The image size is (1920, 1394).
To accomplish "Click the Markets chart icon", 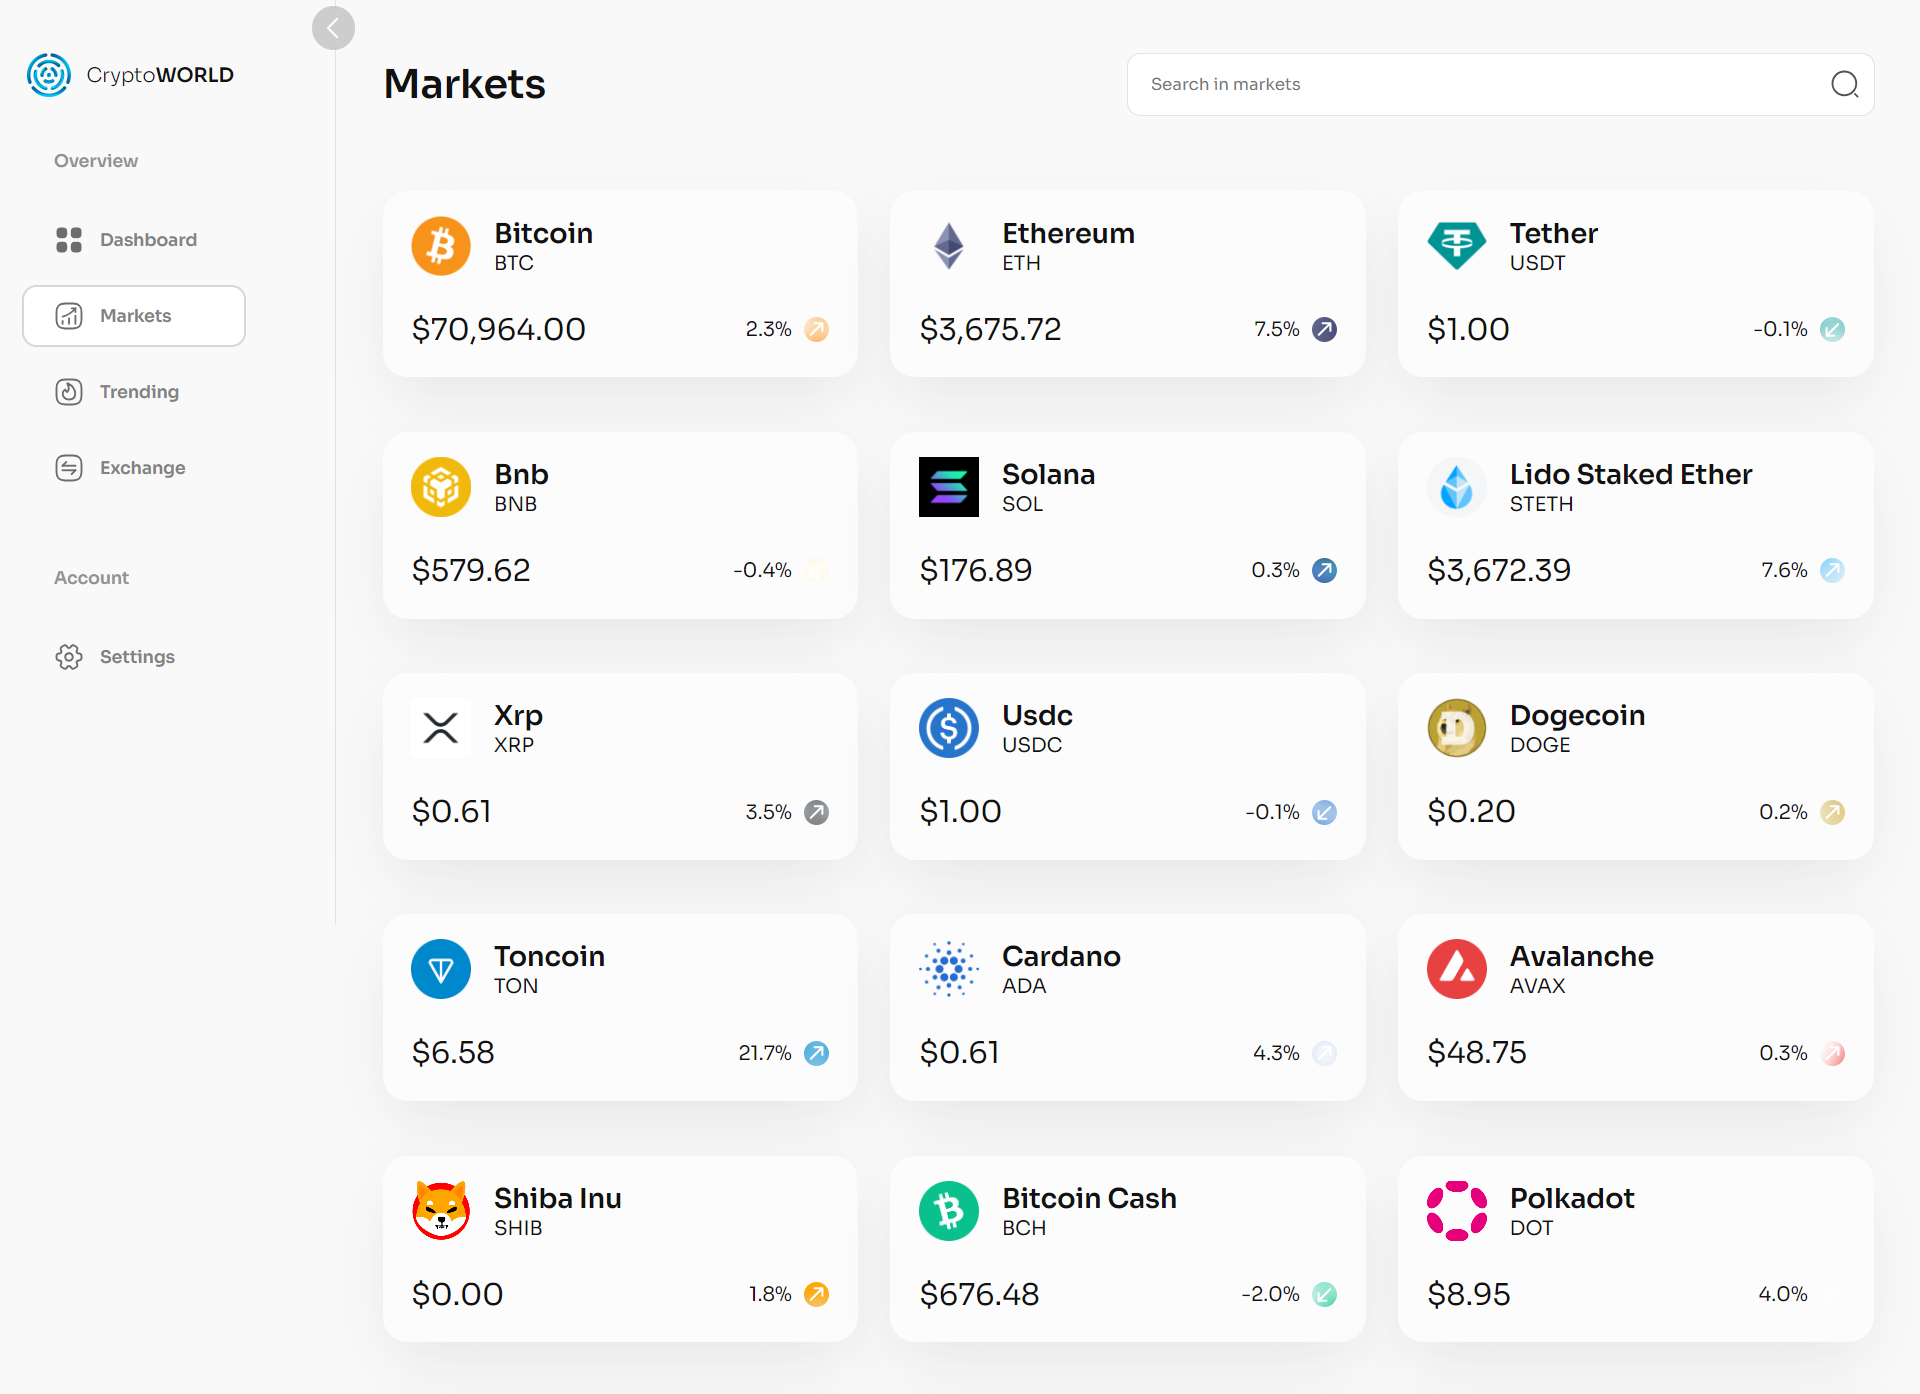I will click(69, 316).
